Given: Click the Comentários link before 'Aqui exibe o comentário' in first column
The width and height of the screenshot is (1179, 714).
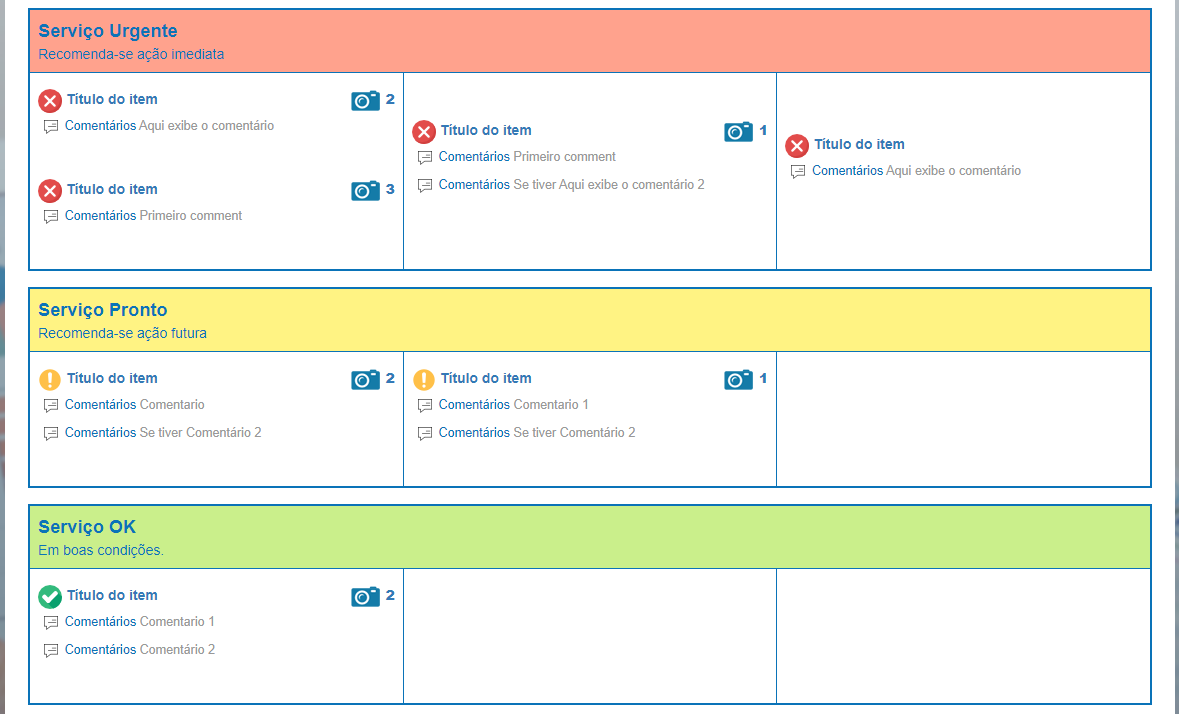Looking at the screenshot, I should (x=100, y=126).
